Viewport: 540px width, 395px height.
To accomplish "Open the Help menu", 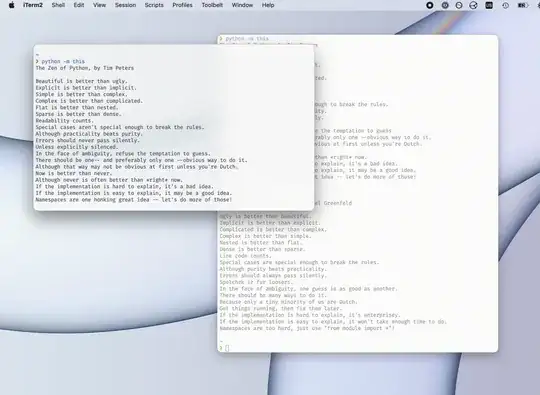I will pos(268,5).
